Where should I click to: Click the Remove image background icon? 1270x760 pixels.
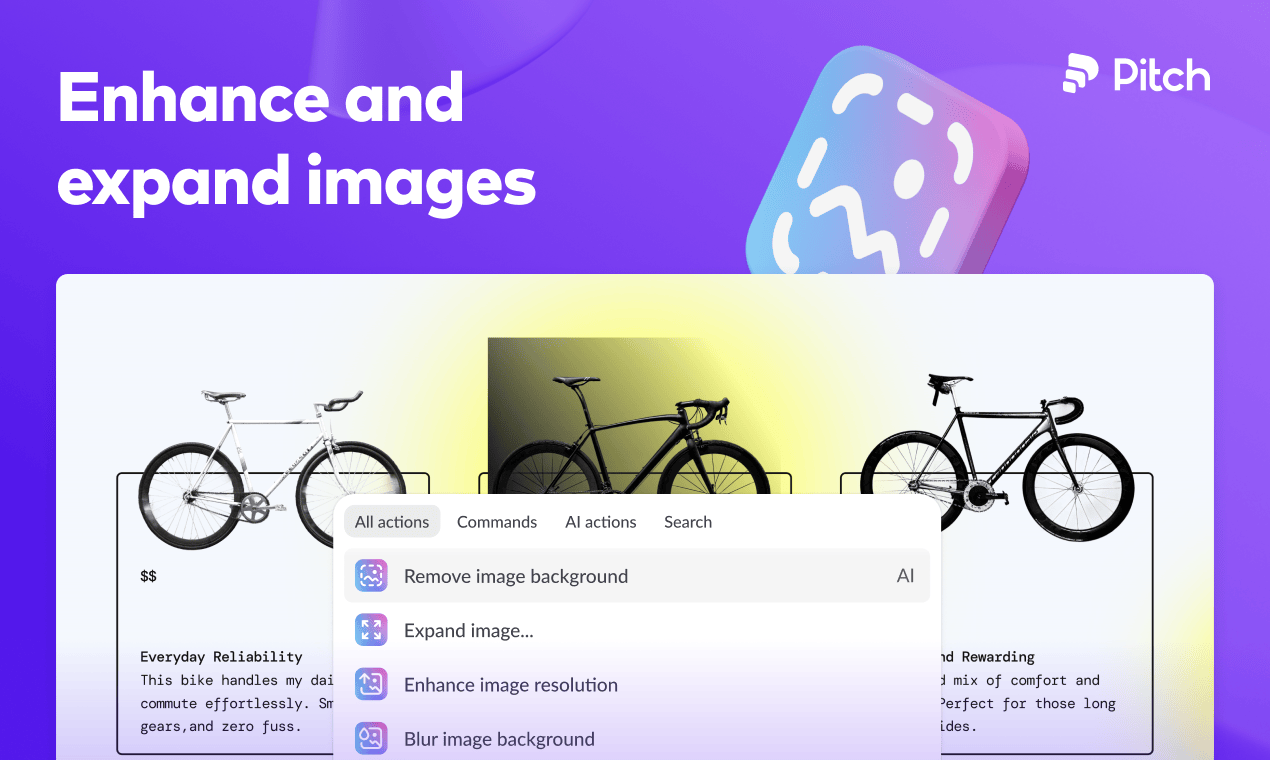(x=371, y=576)
